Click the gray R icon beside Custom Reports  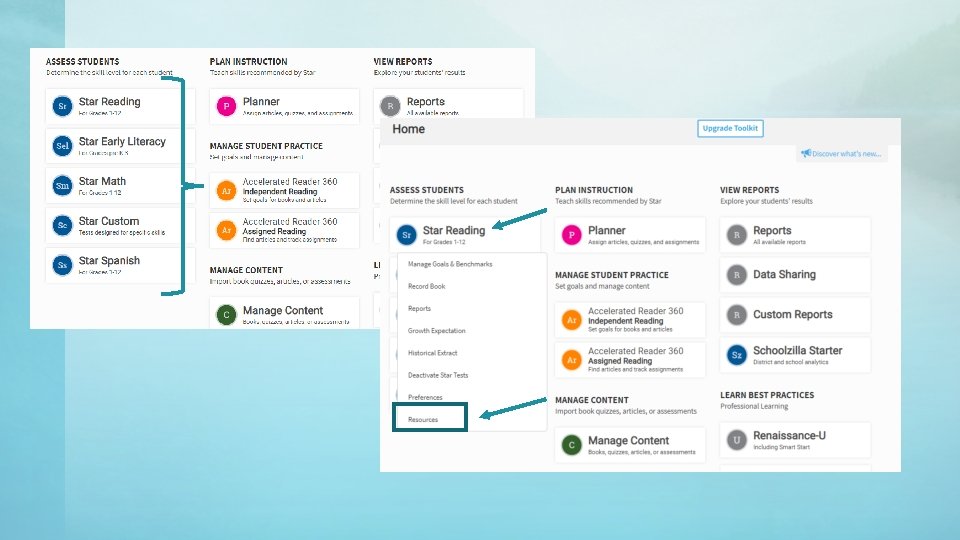[737, 315]
